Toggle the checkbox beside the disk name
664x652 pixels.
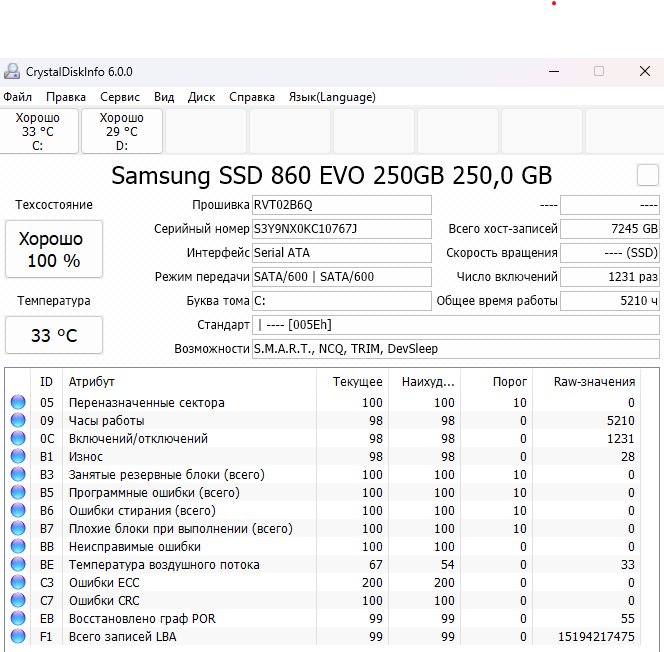tap(648, 176)
